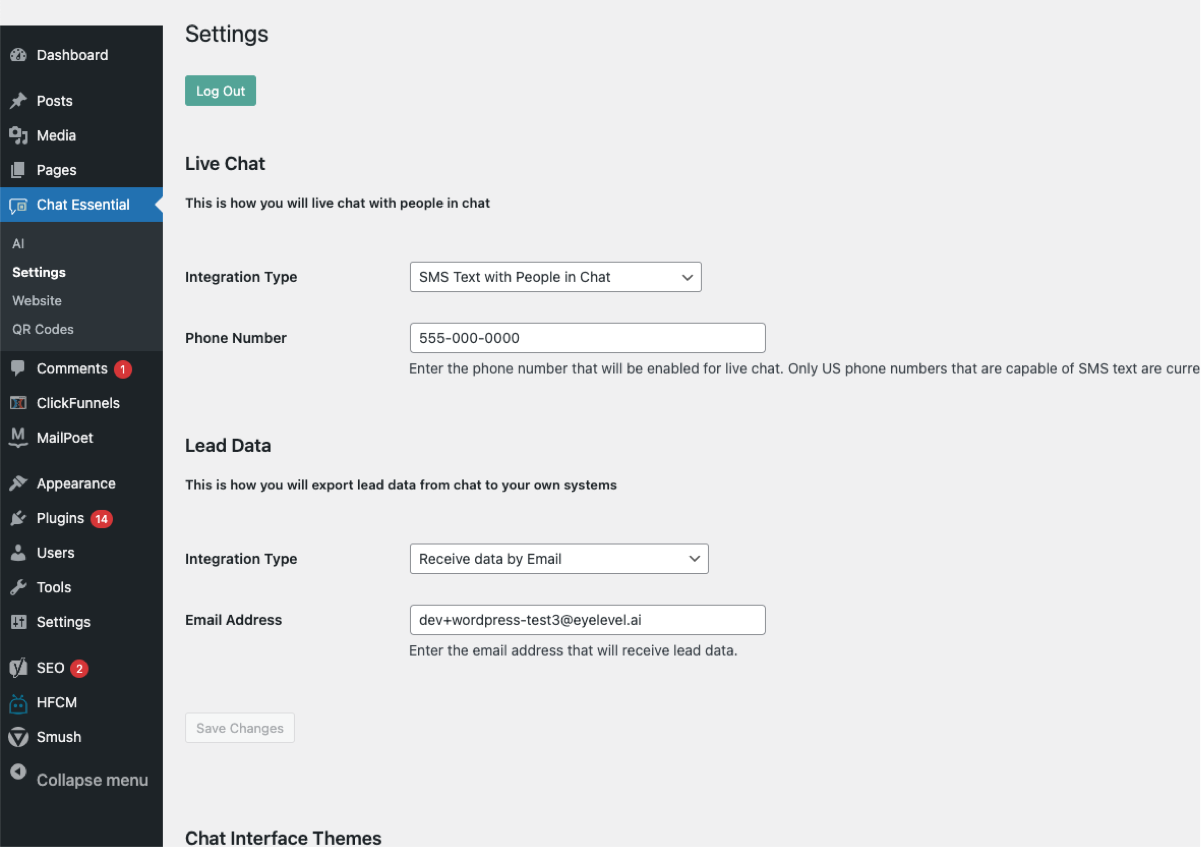Click the Yoast SEO icon

click(18, 668)
